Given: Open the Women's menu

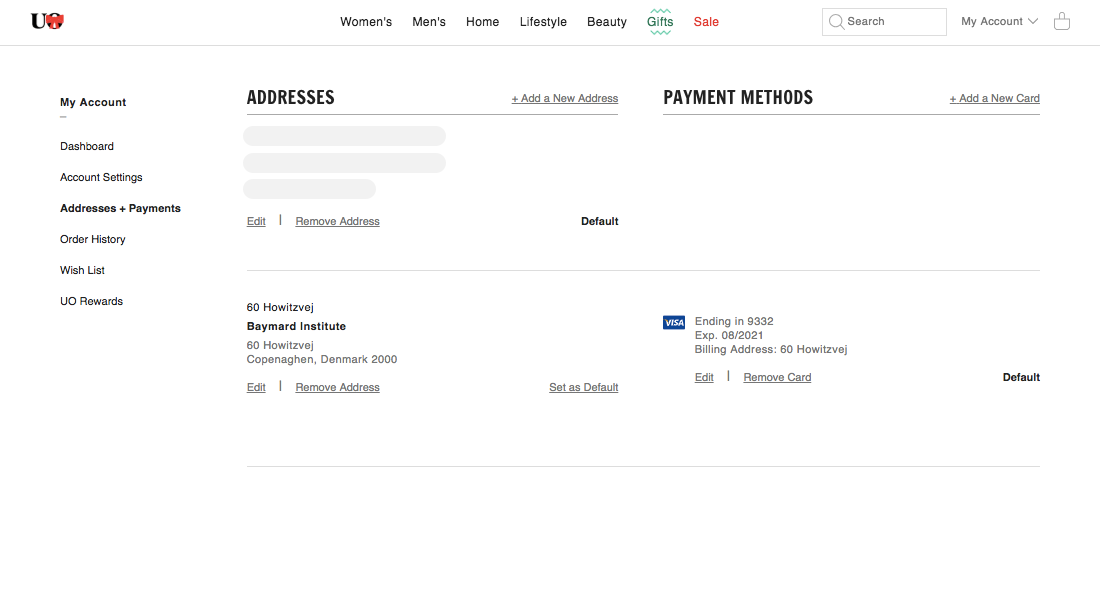Looking at the screenshot, I should [x=366, y=22].
